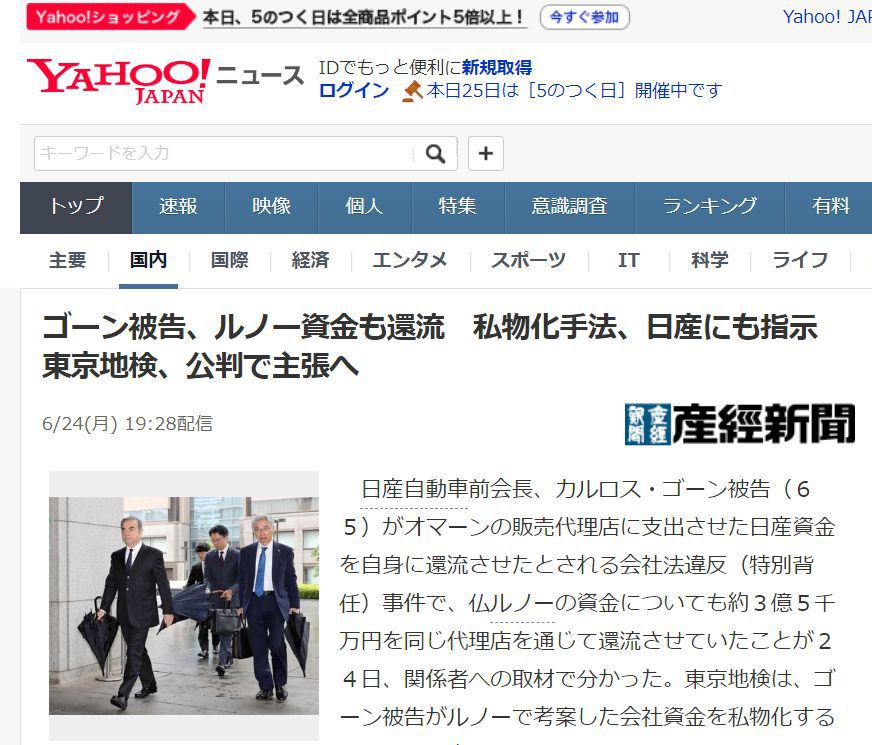Viewport: 872px width, 745px height.
Task: Open the スポーツ category
Action: pos(528,260)
